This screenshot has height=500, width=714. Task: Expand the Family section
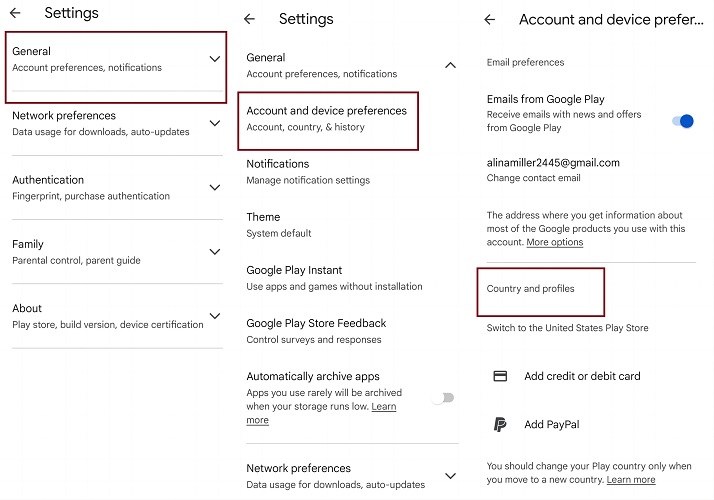[214, 252]
